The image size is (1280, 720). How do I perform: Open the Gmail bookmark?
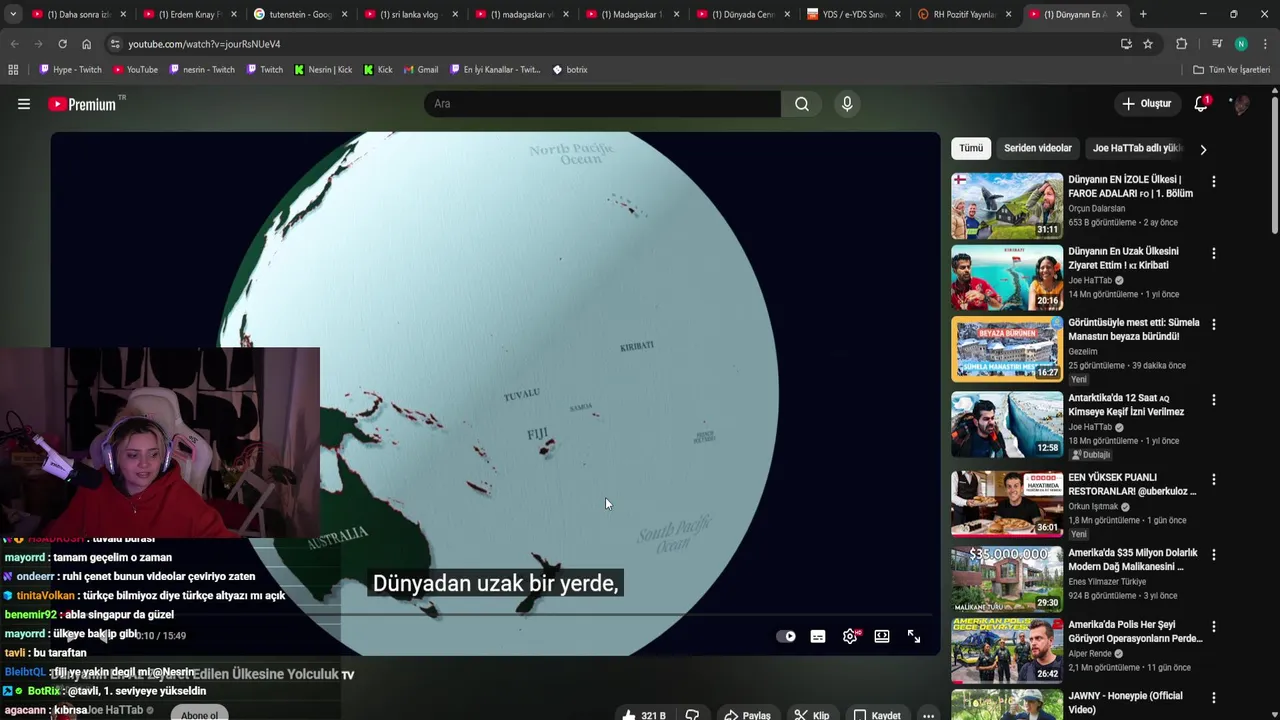(x=421, y=70)
